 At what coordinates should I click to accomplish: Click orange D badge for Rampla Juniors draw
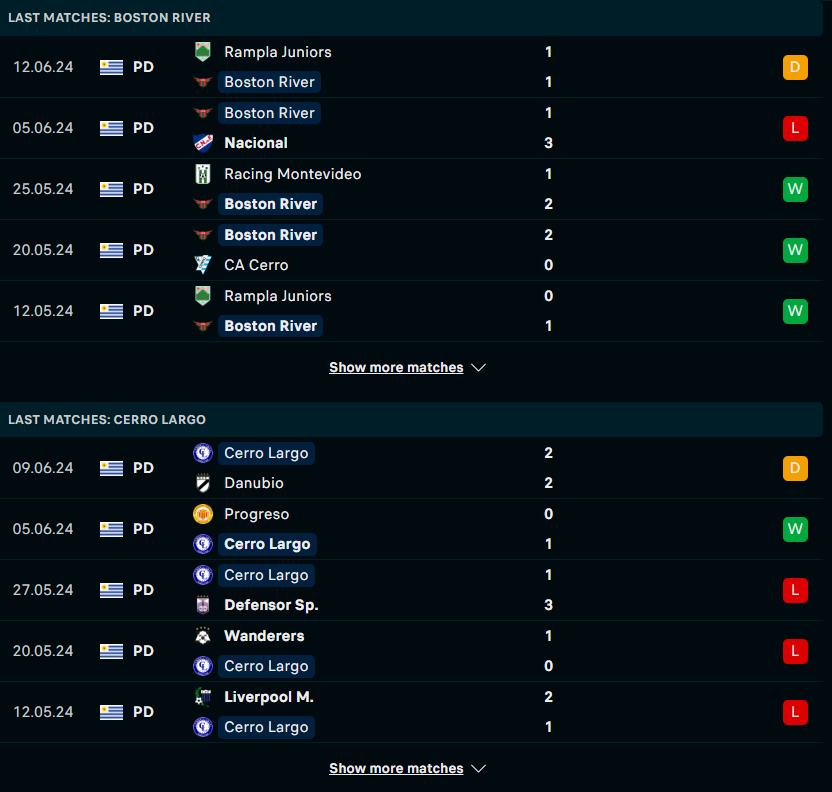[x=795, y=67]
